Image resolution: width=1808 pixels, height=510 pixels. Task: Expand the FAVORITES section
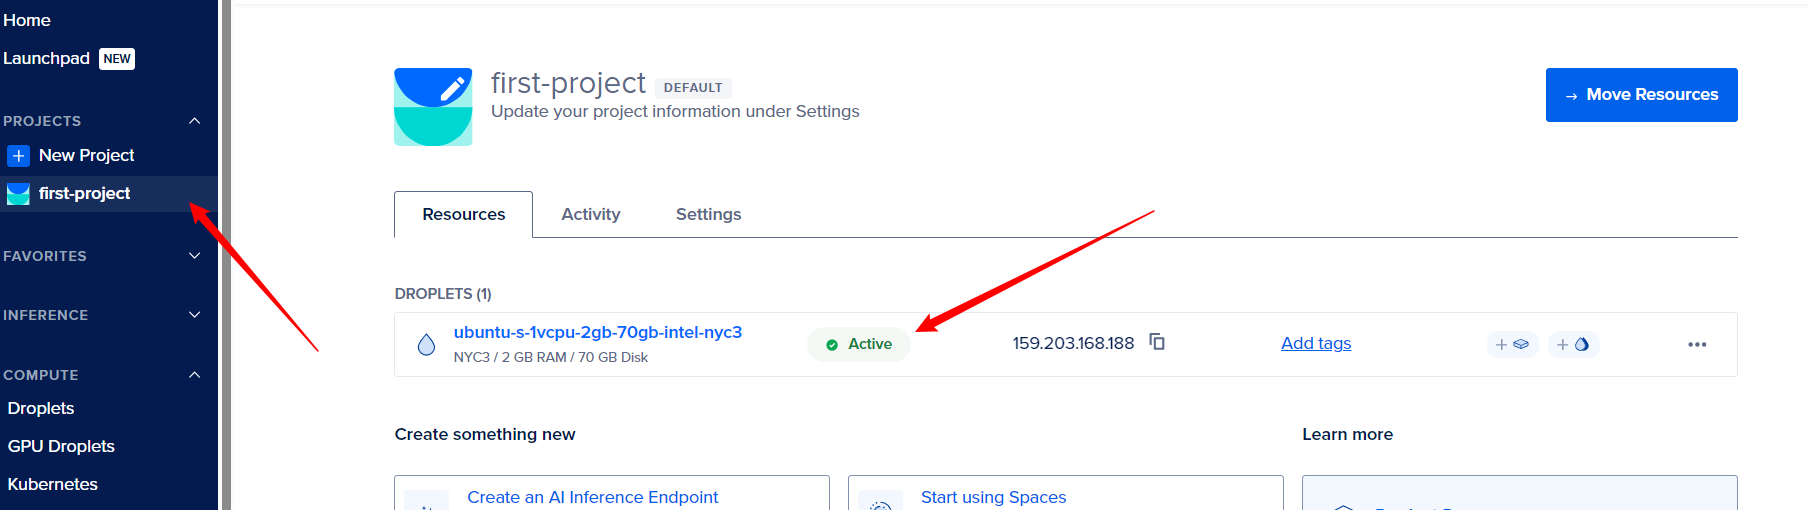(195, 256)
